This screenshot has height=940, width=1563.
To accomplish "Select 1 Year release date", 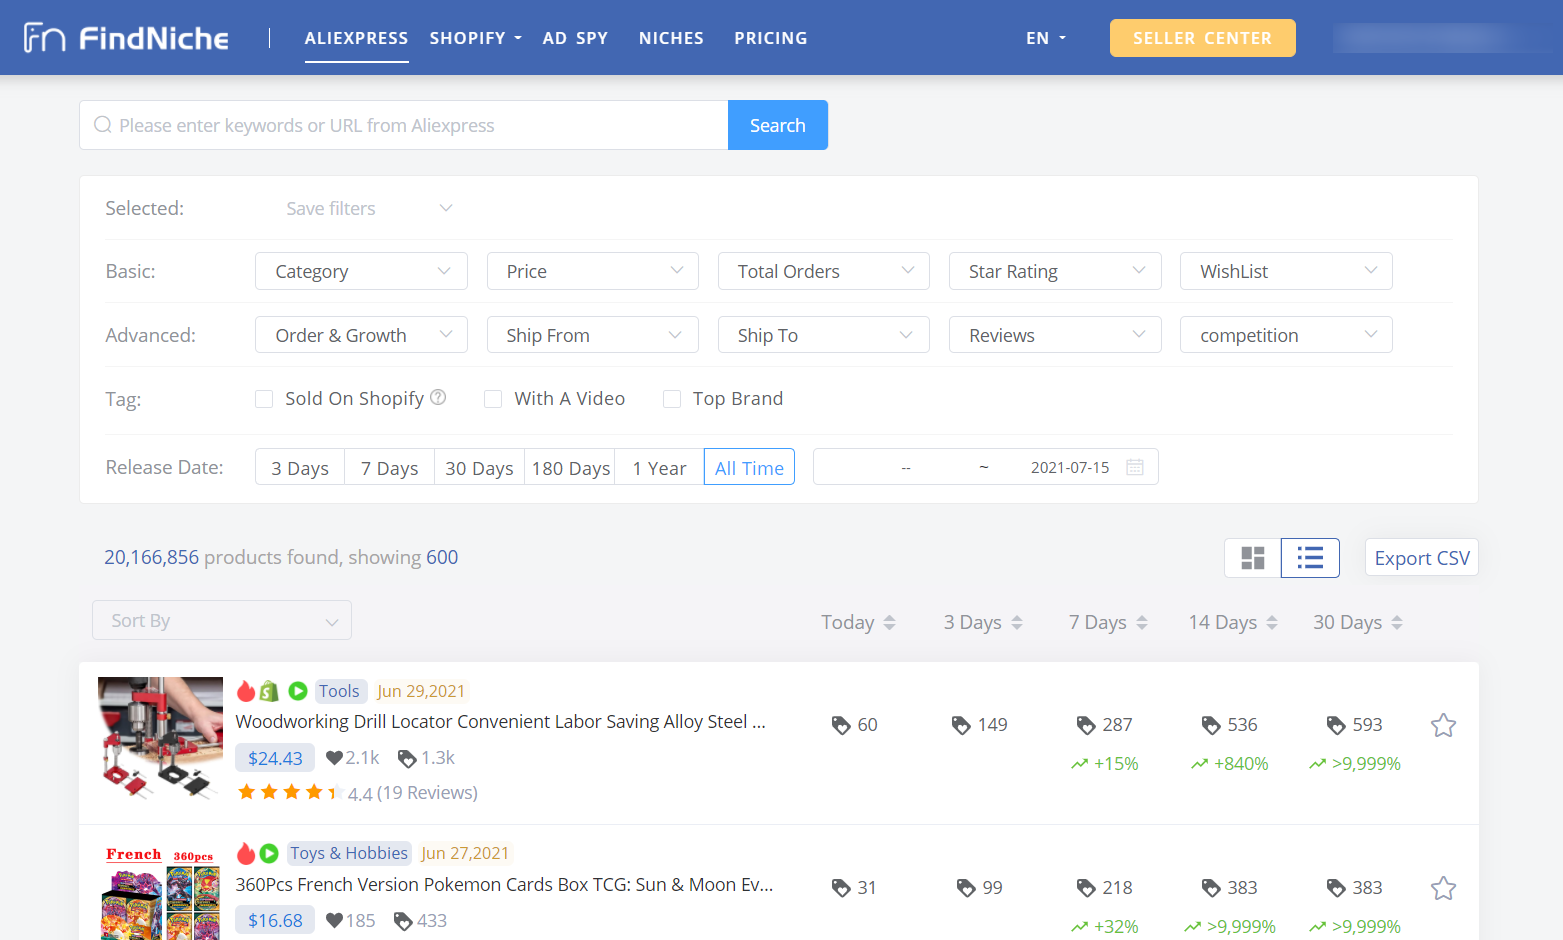I will 660,467.
